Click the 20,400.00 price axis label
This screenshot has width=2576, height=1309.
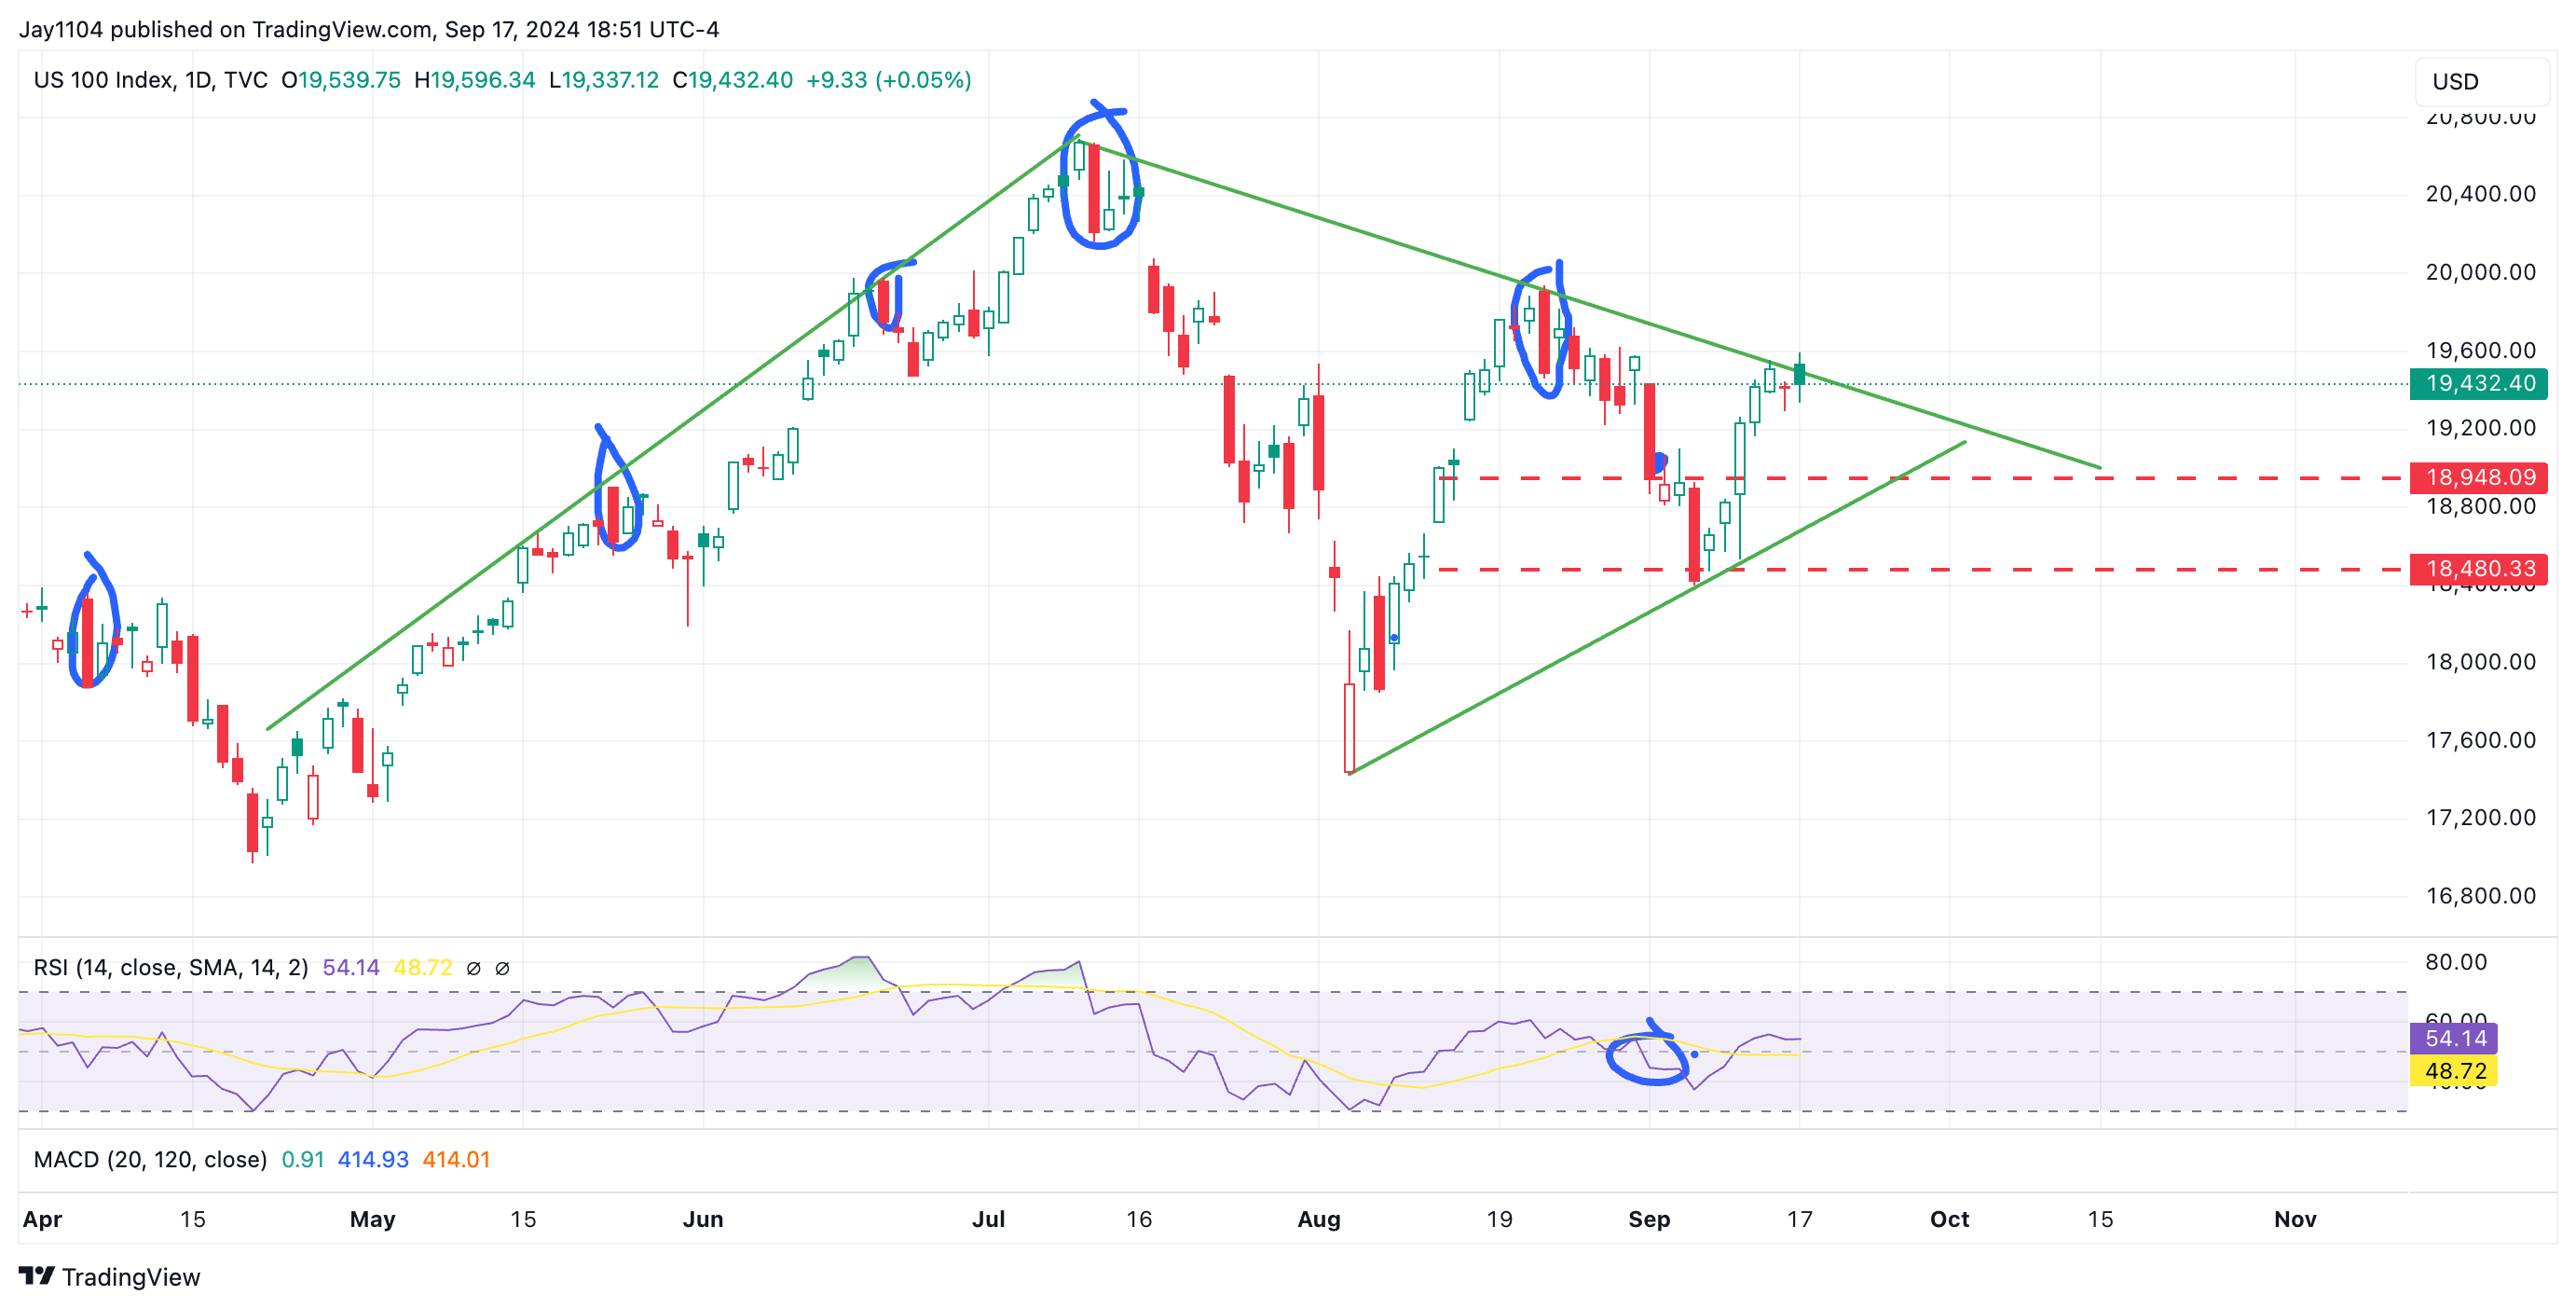pyautogui.click(x=2480, y=194)
